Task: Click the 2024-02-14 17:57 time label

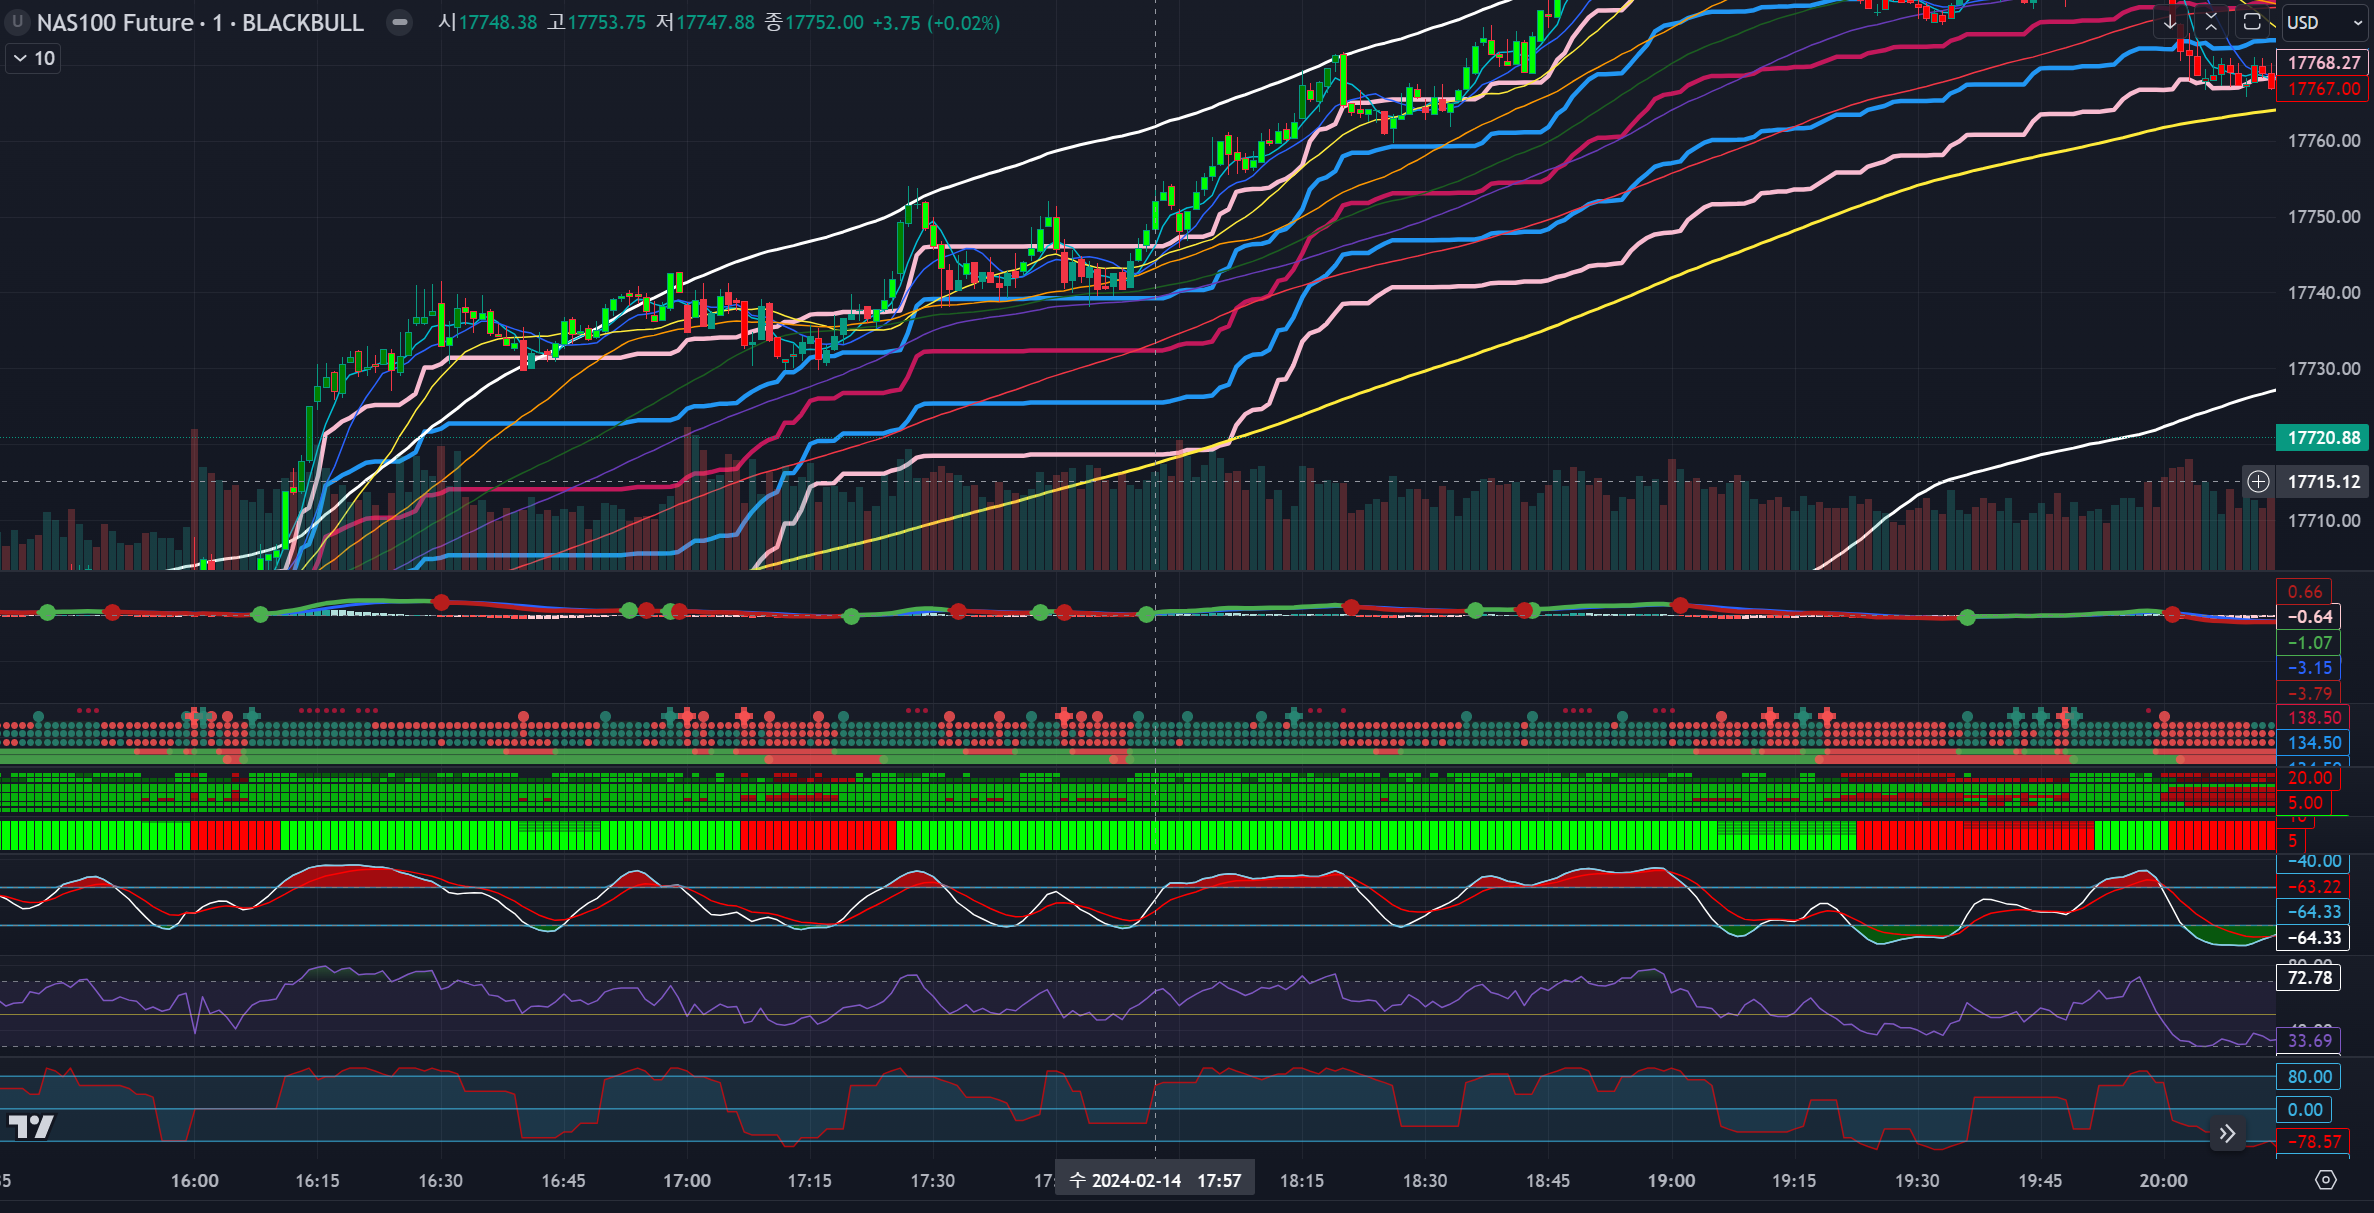Action: pos(1155,1180)
